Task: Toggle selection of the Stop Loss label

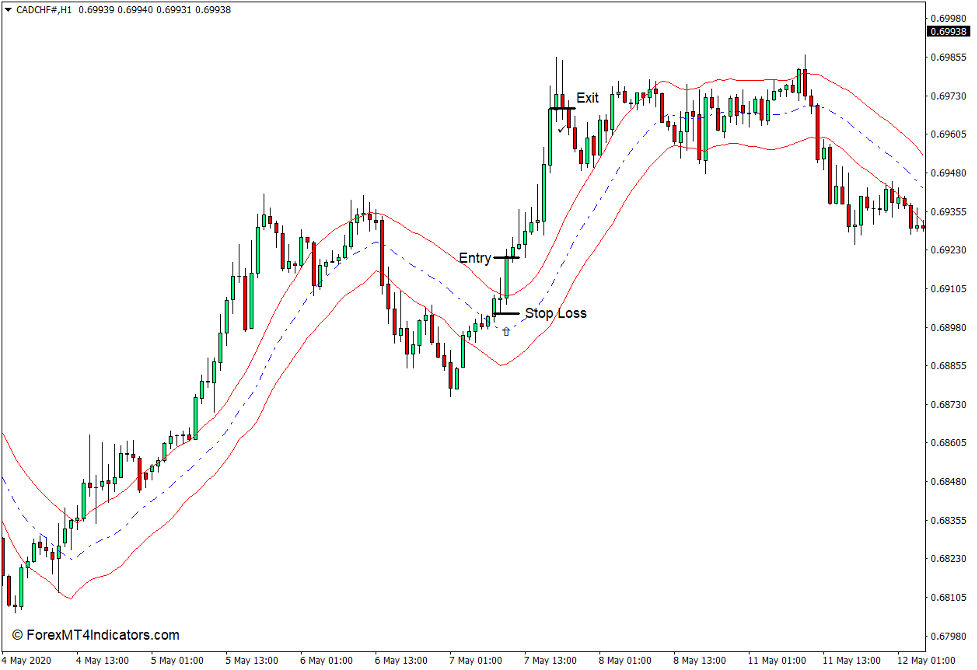Action: point(556,312)
